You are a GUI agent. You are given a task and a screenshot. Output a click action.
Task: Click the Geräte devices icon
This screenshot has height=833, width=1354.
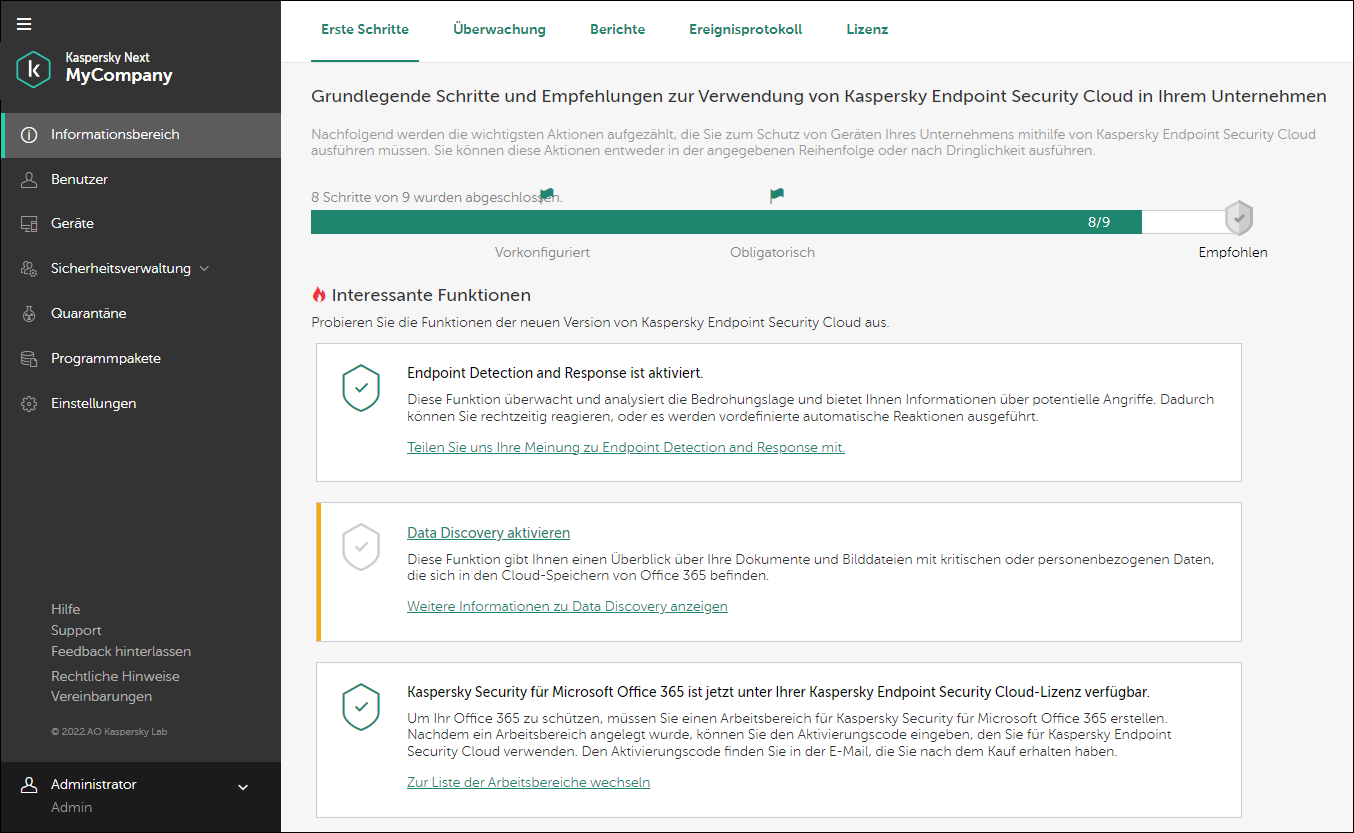29,224
